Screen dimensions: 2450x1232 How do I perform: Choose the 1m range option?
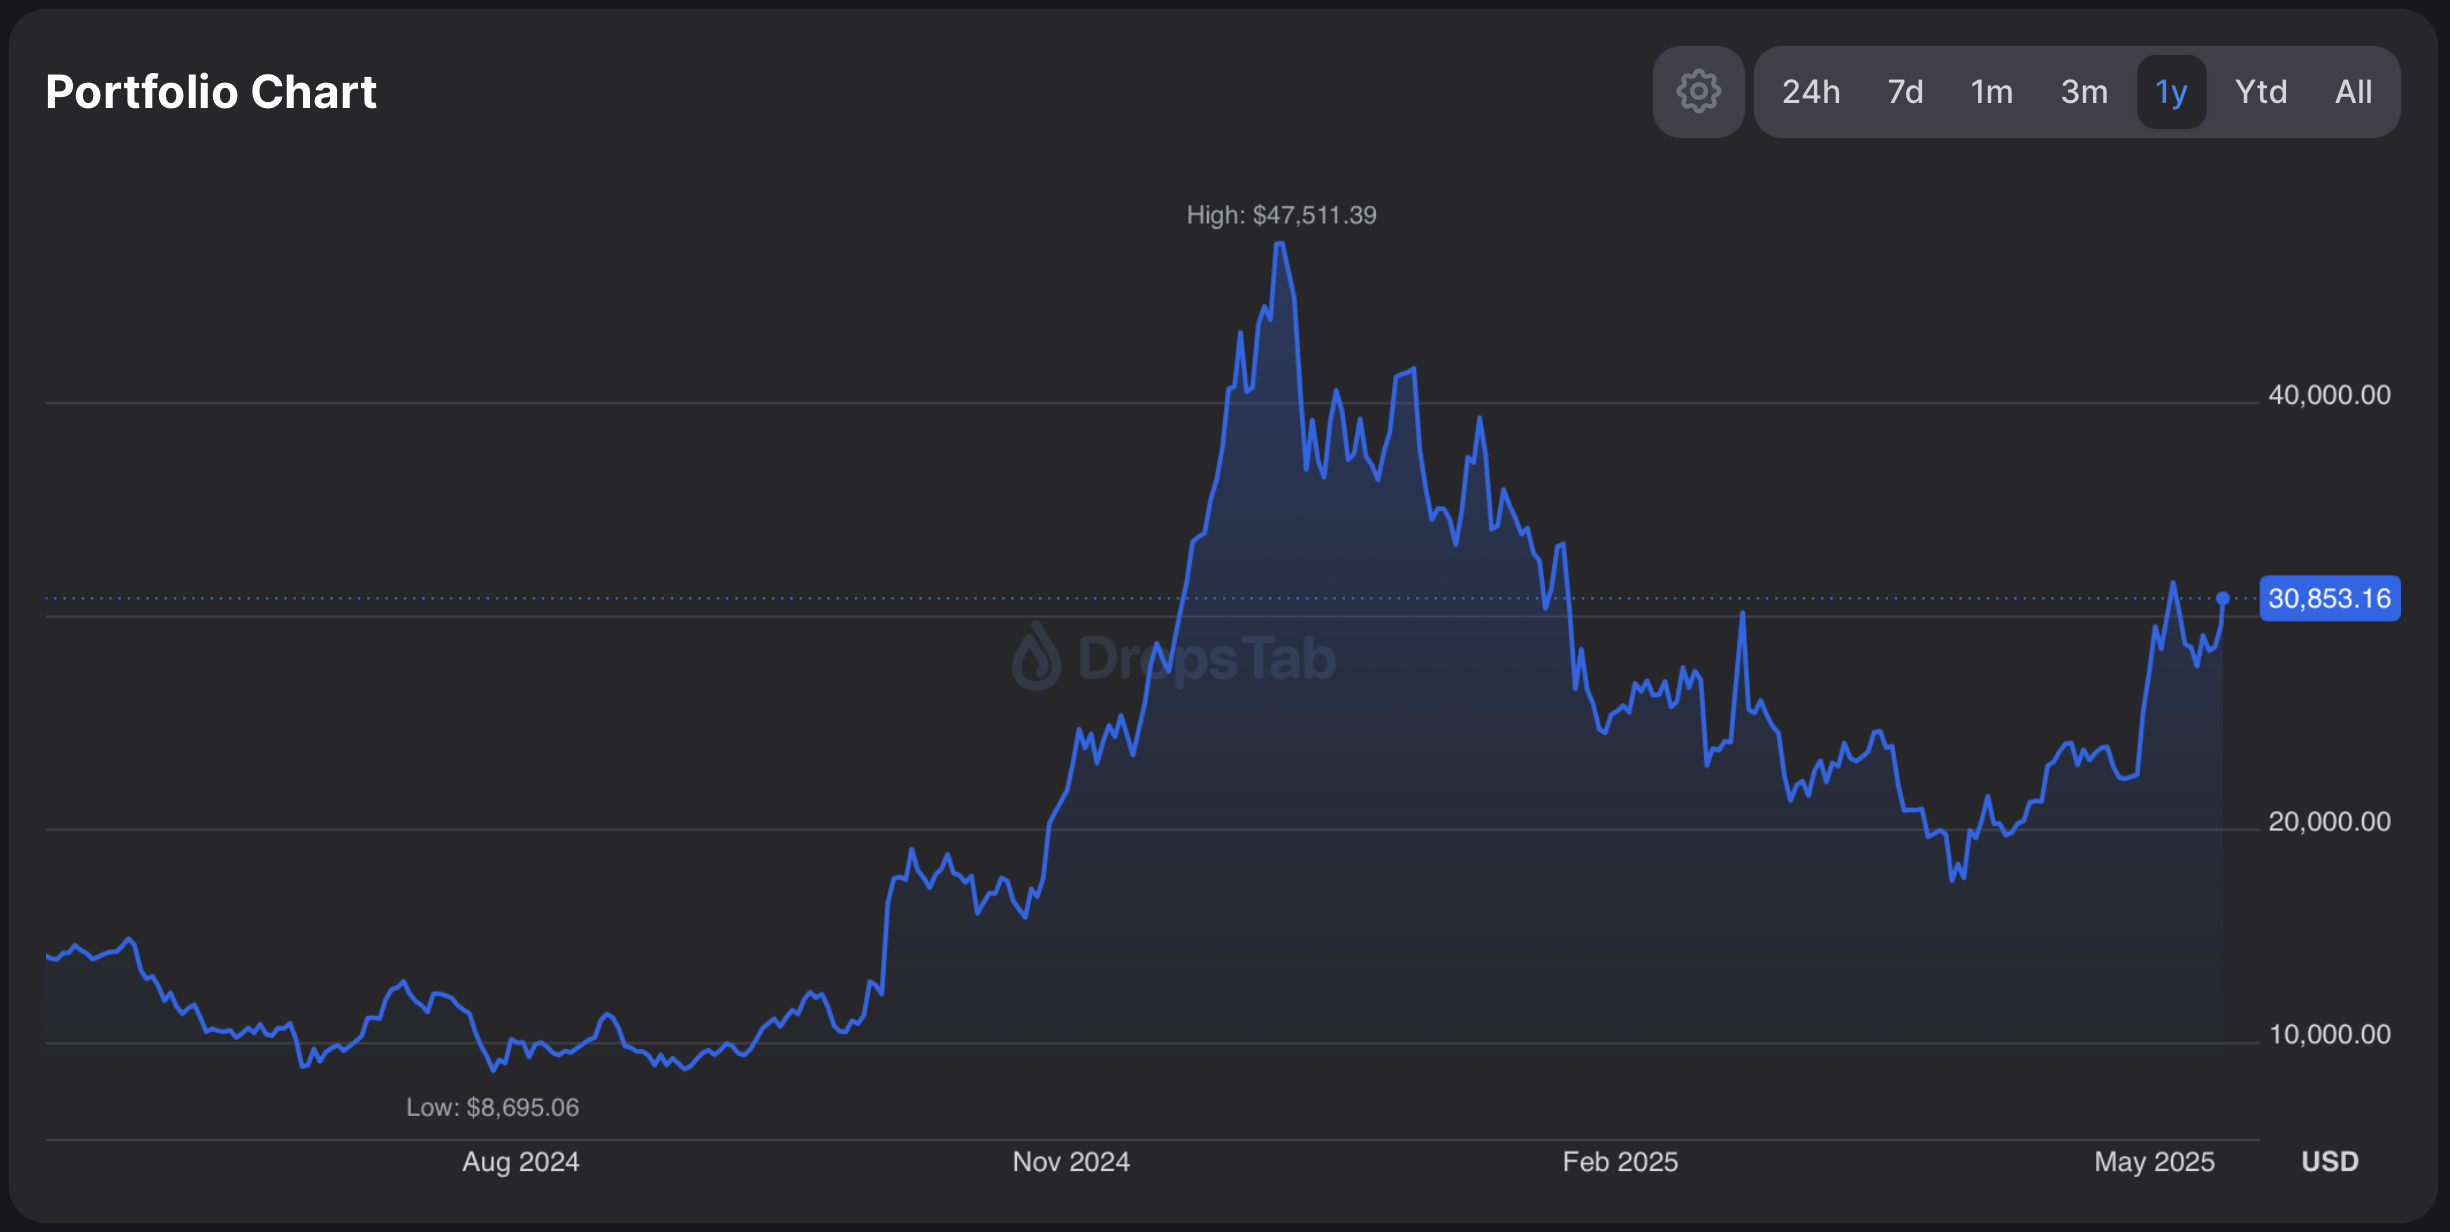tap(1991, 92)
